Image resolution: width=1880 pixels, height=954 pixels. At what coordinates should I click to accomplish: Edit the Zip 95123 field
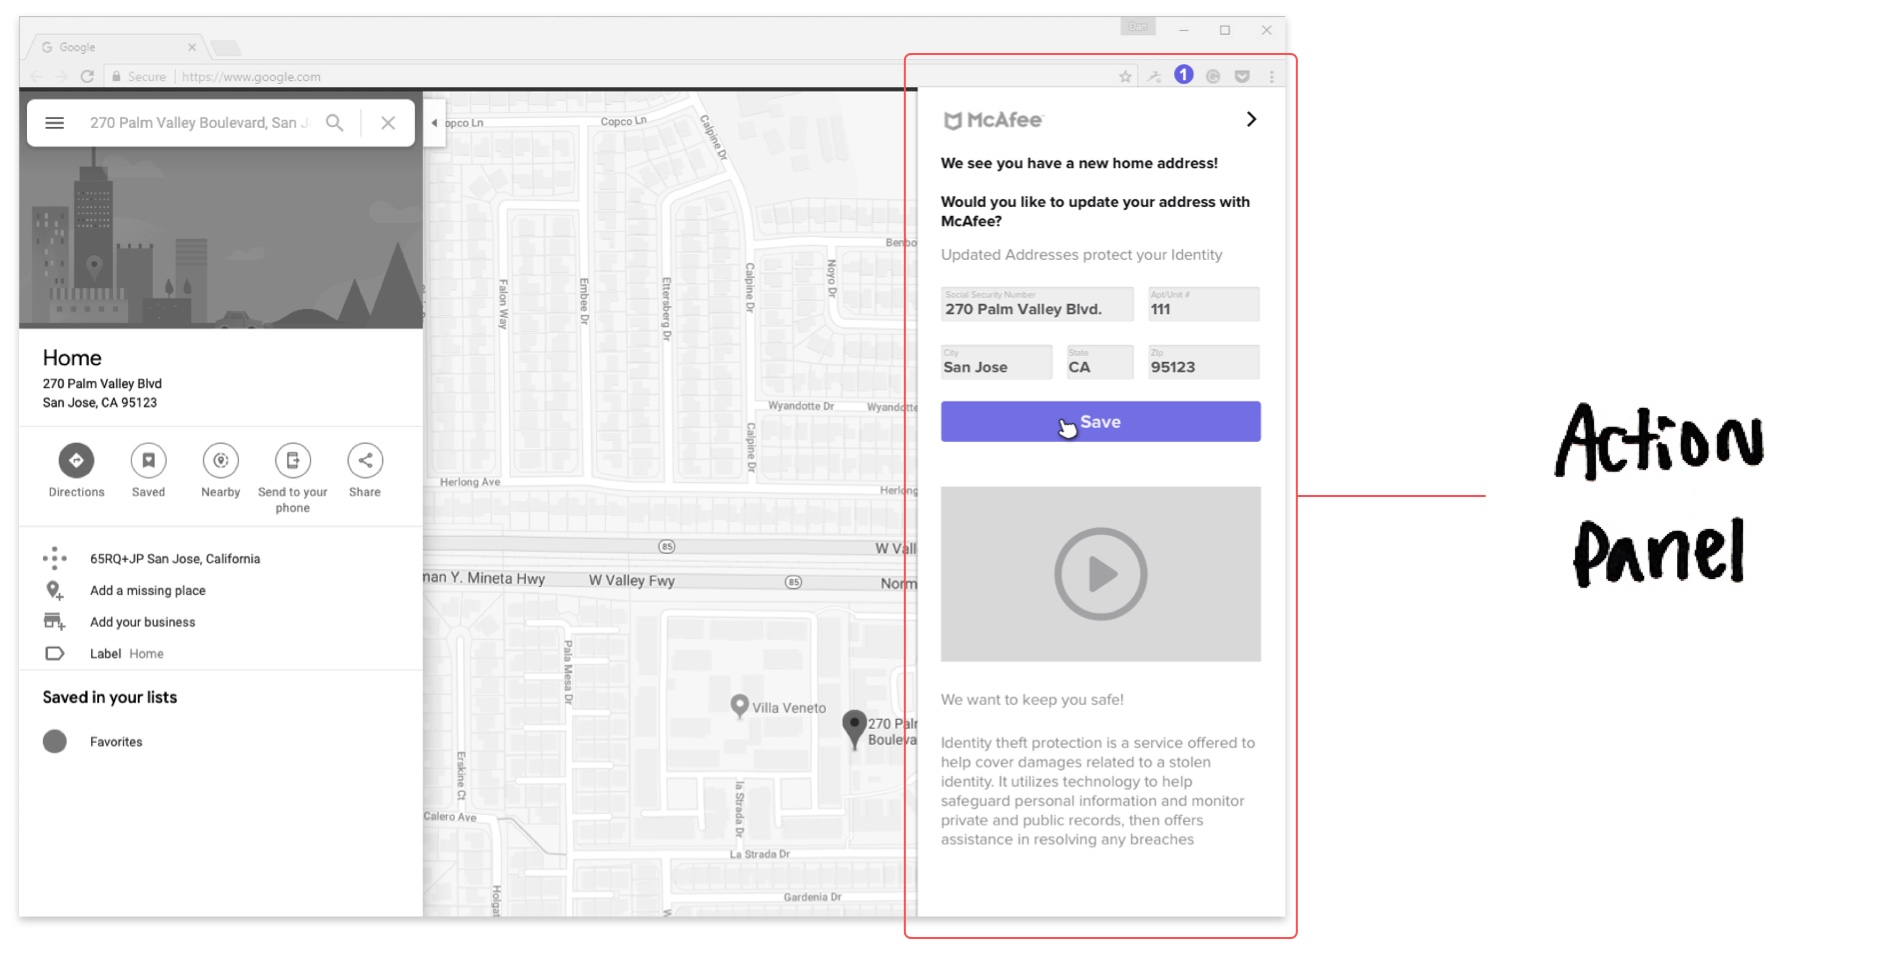click(1203, 362)
